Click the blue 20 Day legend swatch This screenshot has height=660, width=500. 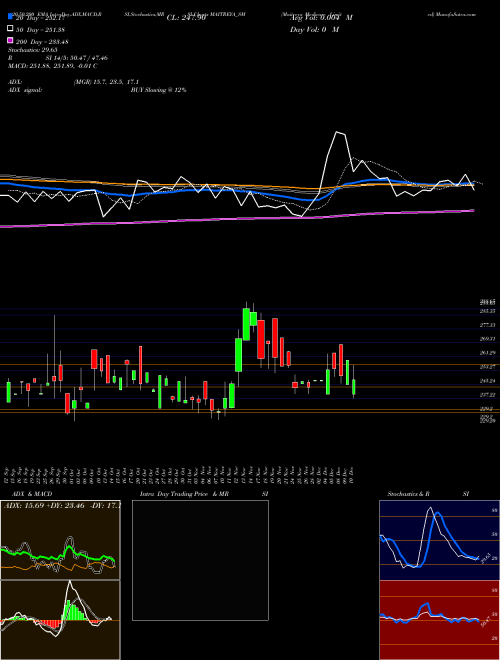pyautogui.click(x=10, y=16)
